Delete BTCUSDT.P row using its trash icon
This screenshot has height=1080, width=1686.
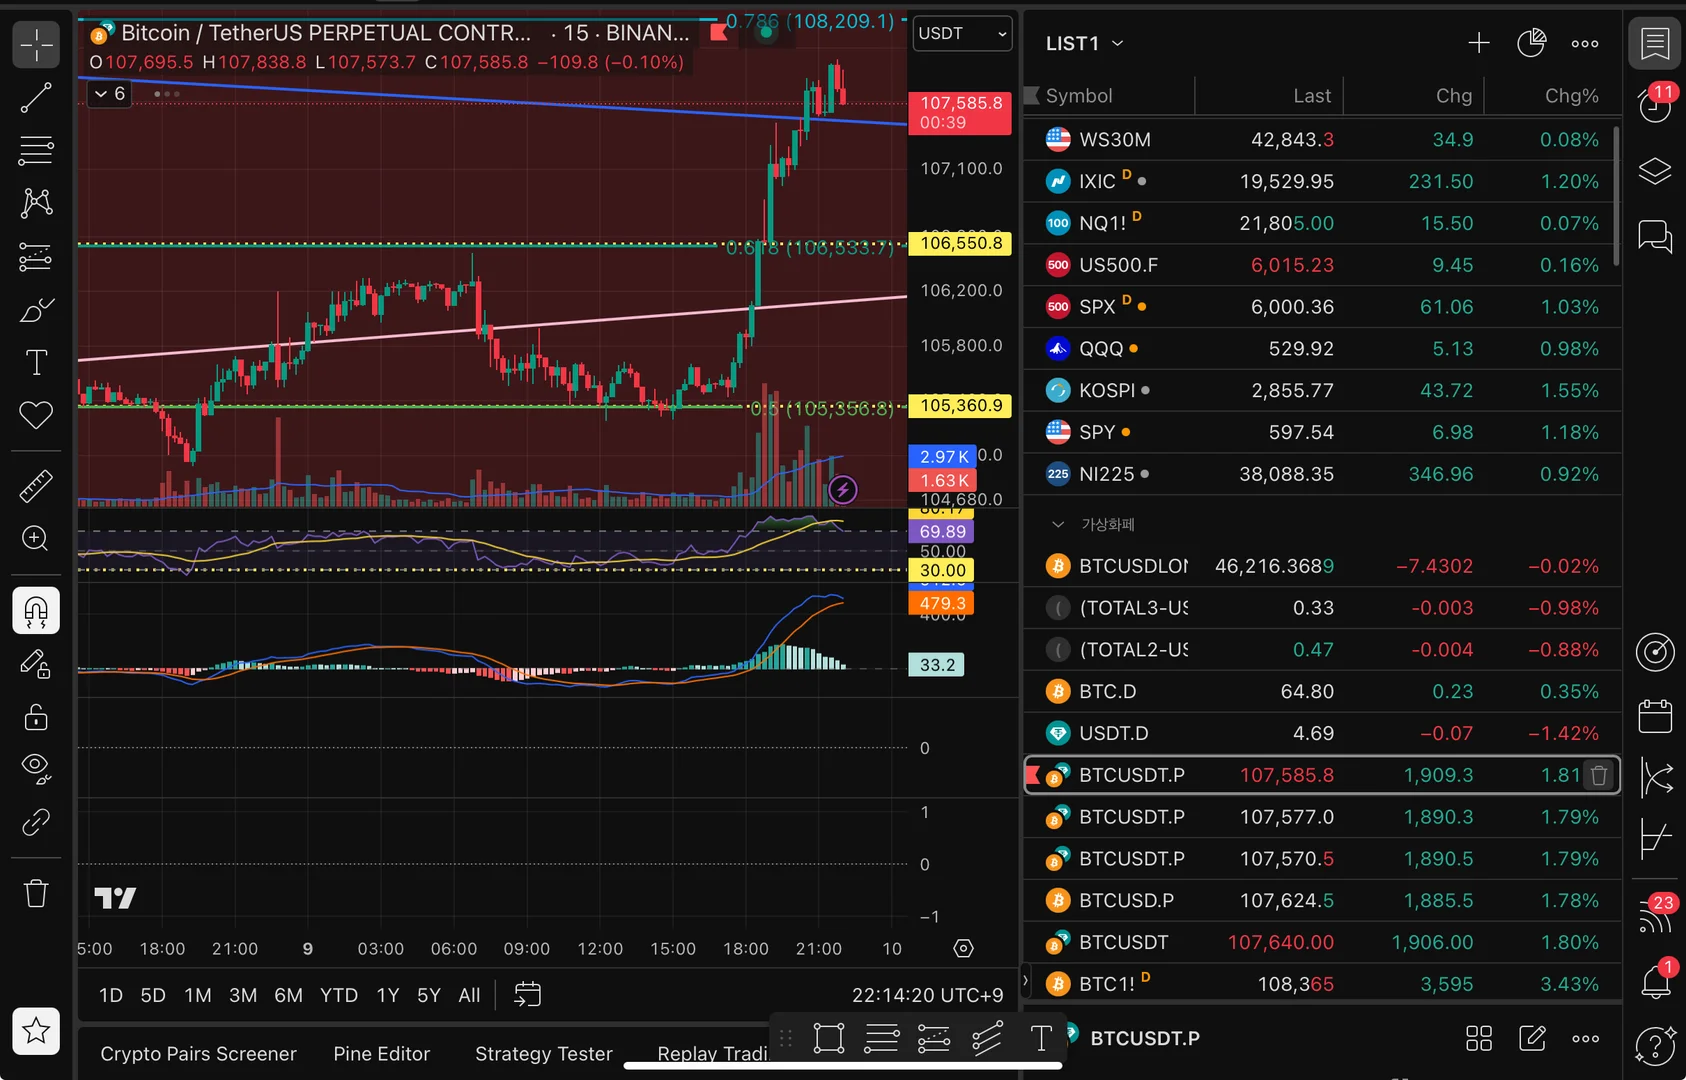(x=1599, y=775)
